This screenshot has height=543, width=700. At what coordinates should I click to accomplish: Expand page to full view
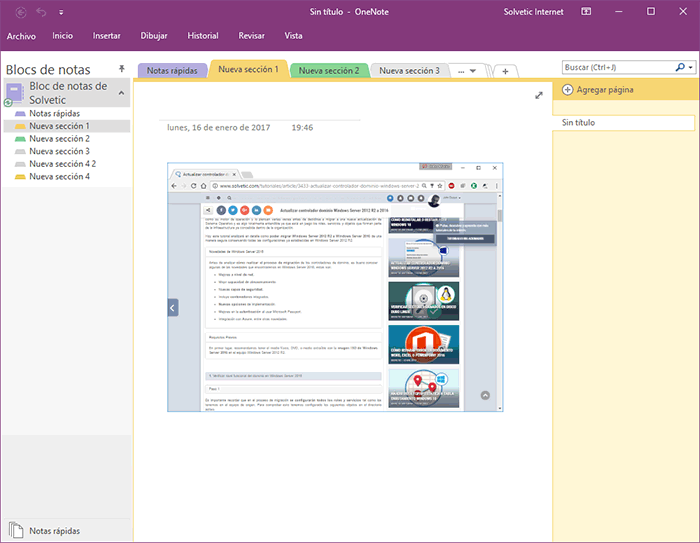[539, 95]
